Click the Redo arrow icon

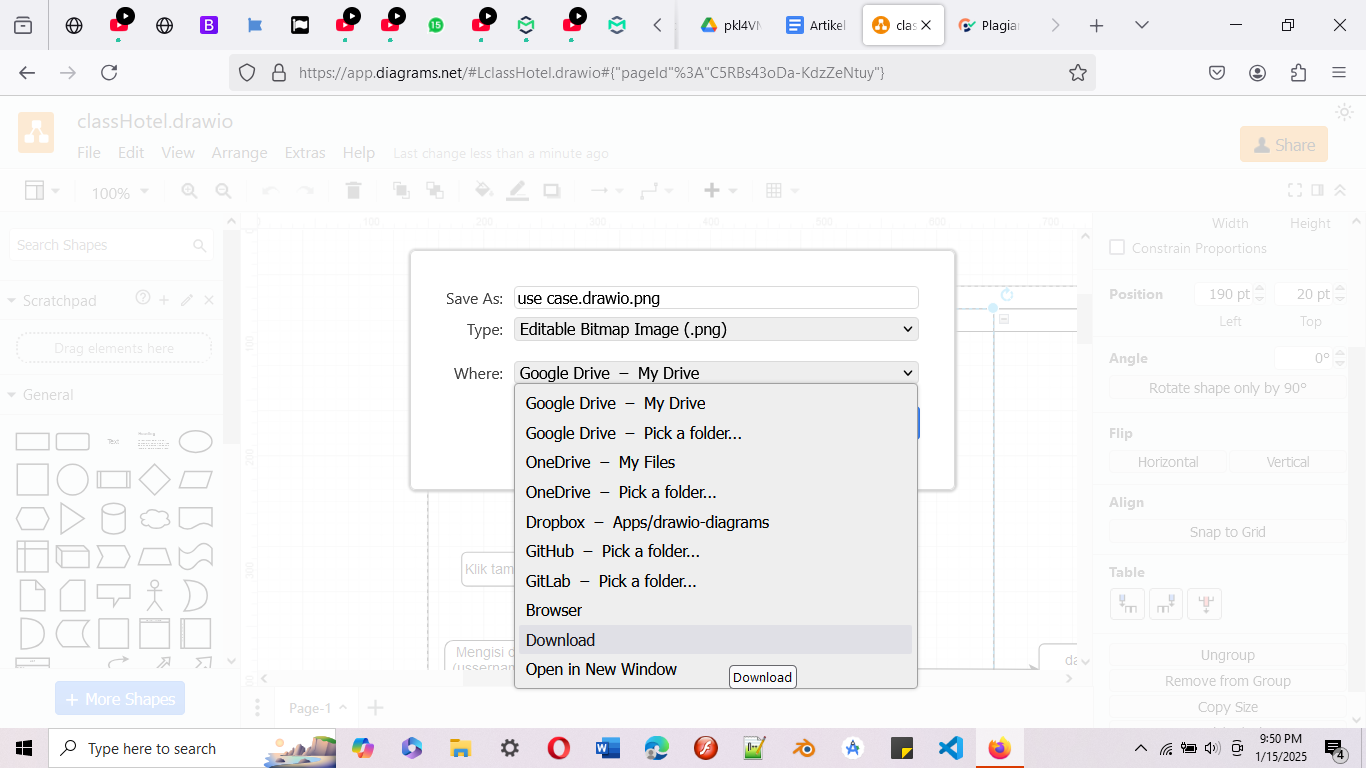(305, 190)
